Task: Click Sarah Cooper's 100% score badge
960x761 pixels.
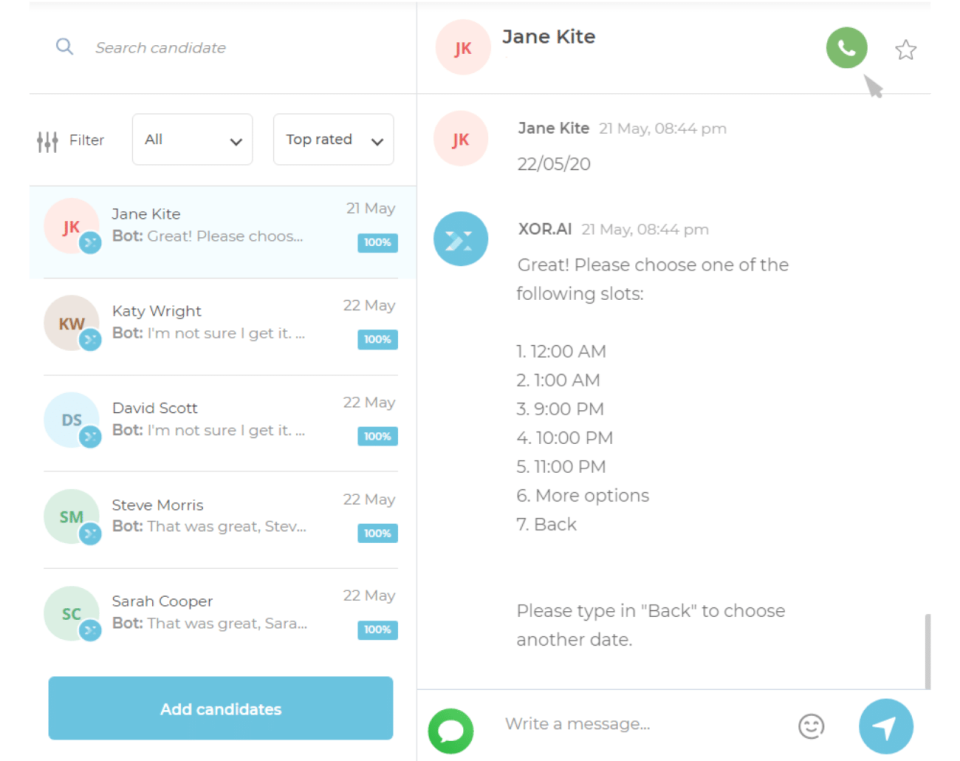Action: click(377, 630)
